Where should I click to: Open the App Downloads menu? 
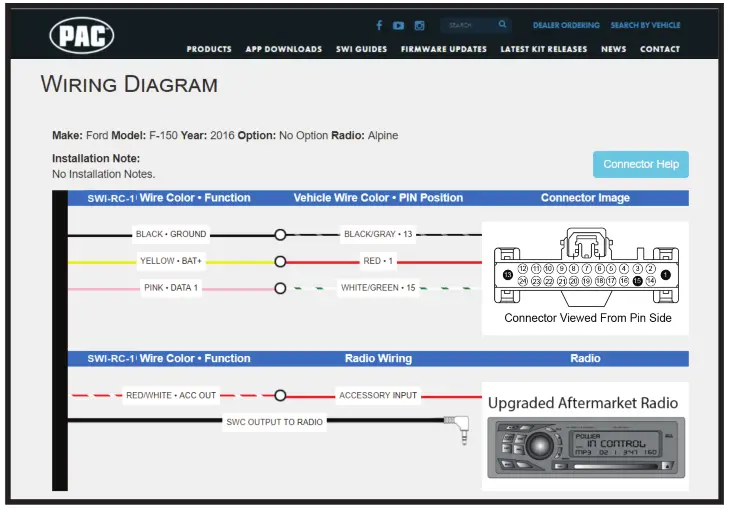[x=284, y=49]
